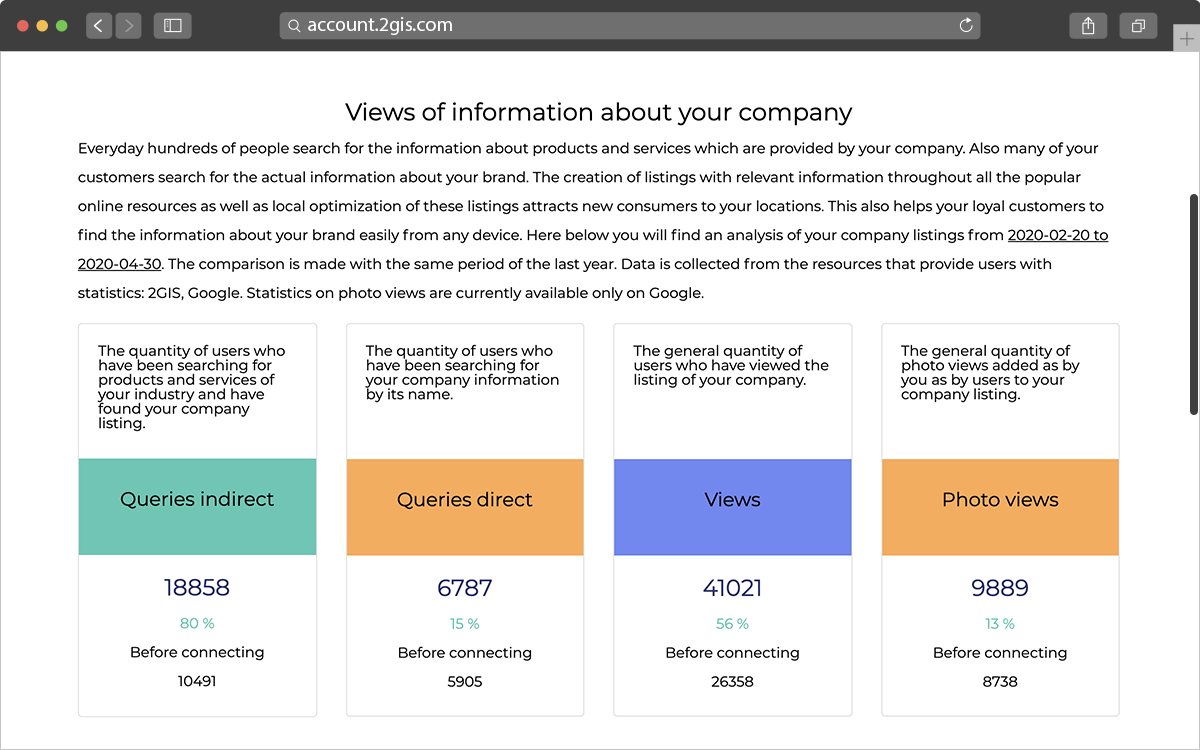Click the 18858 indirect queries value
Viewport: 1200px width, 750px height.
coord(197,588)
